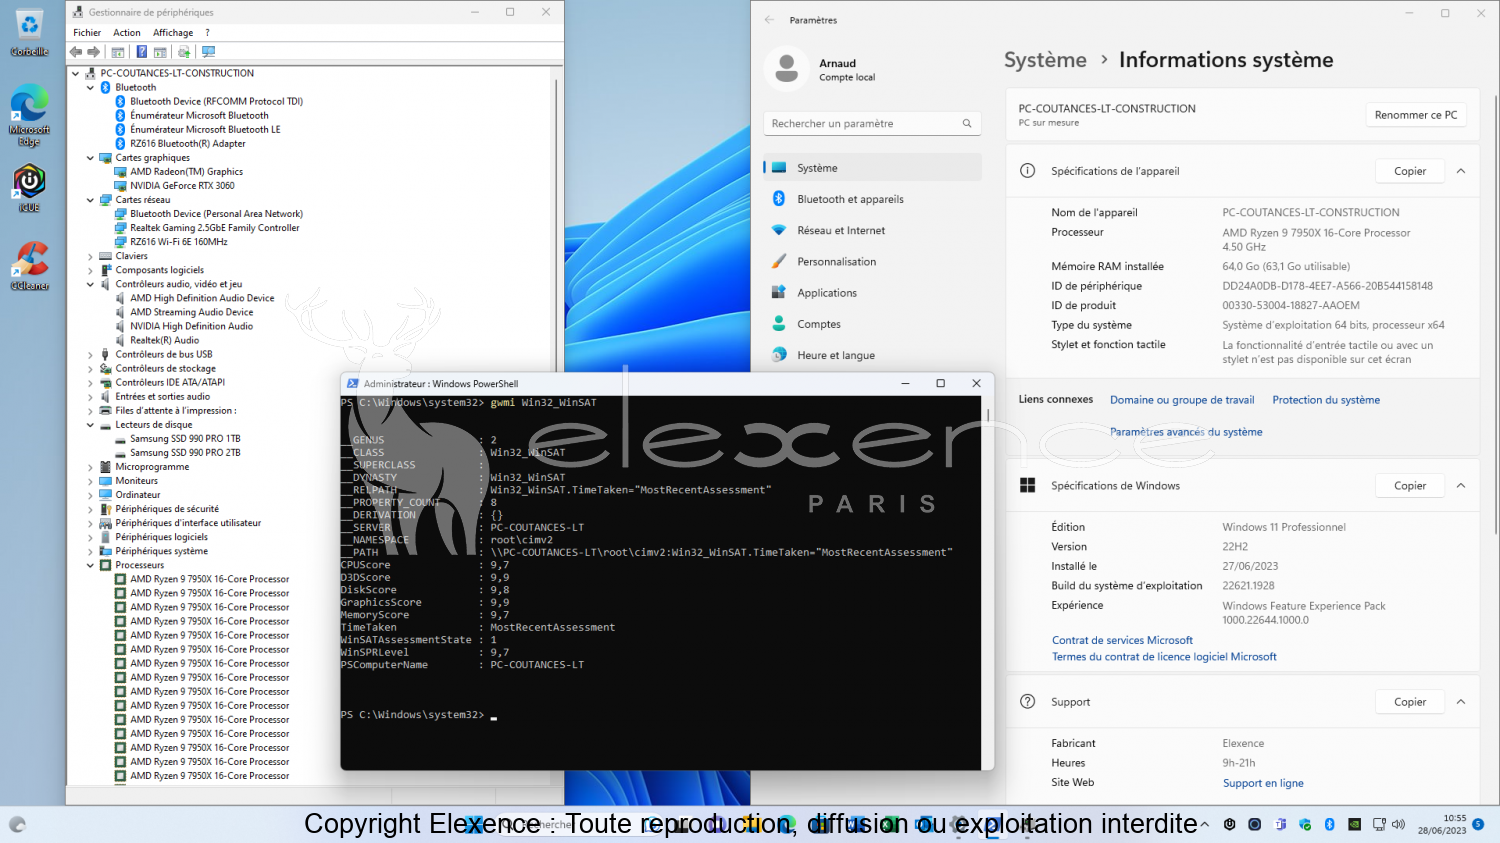Open the iCUE desktop icon
The height and width of the screenshot is (843, 1500).
click(29, 189)
